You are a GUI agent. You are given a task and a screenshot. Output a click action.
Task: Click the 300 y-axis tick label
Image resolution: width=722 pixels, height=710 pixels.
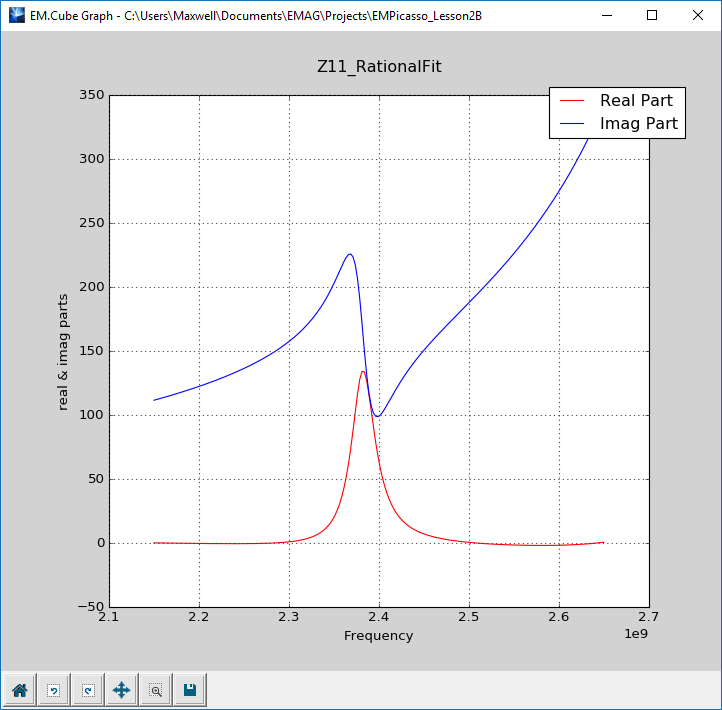coord(92,159)
